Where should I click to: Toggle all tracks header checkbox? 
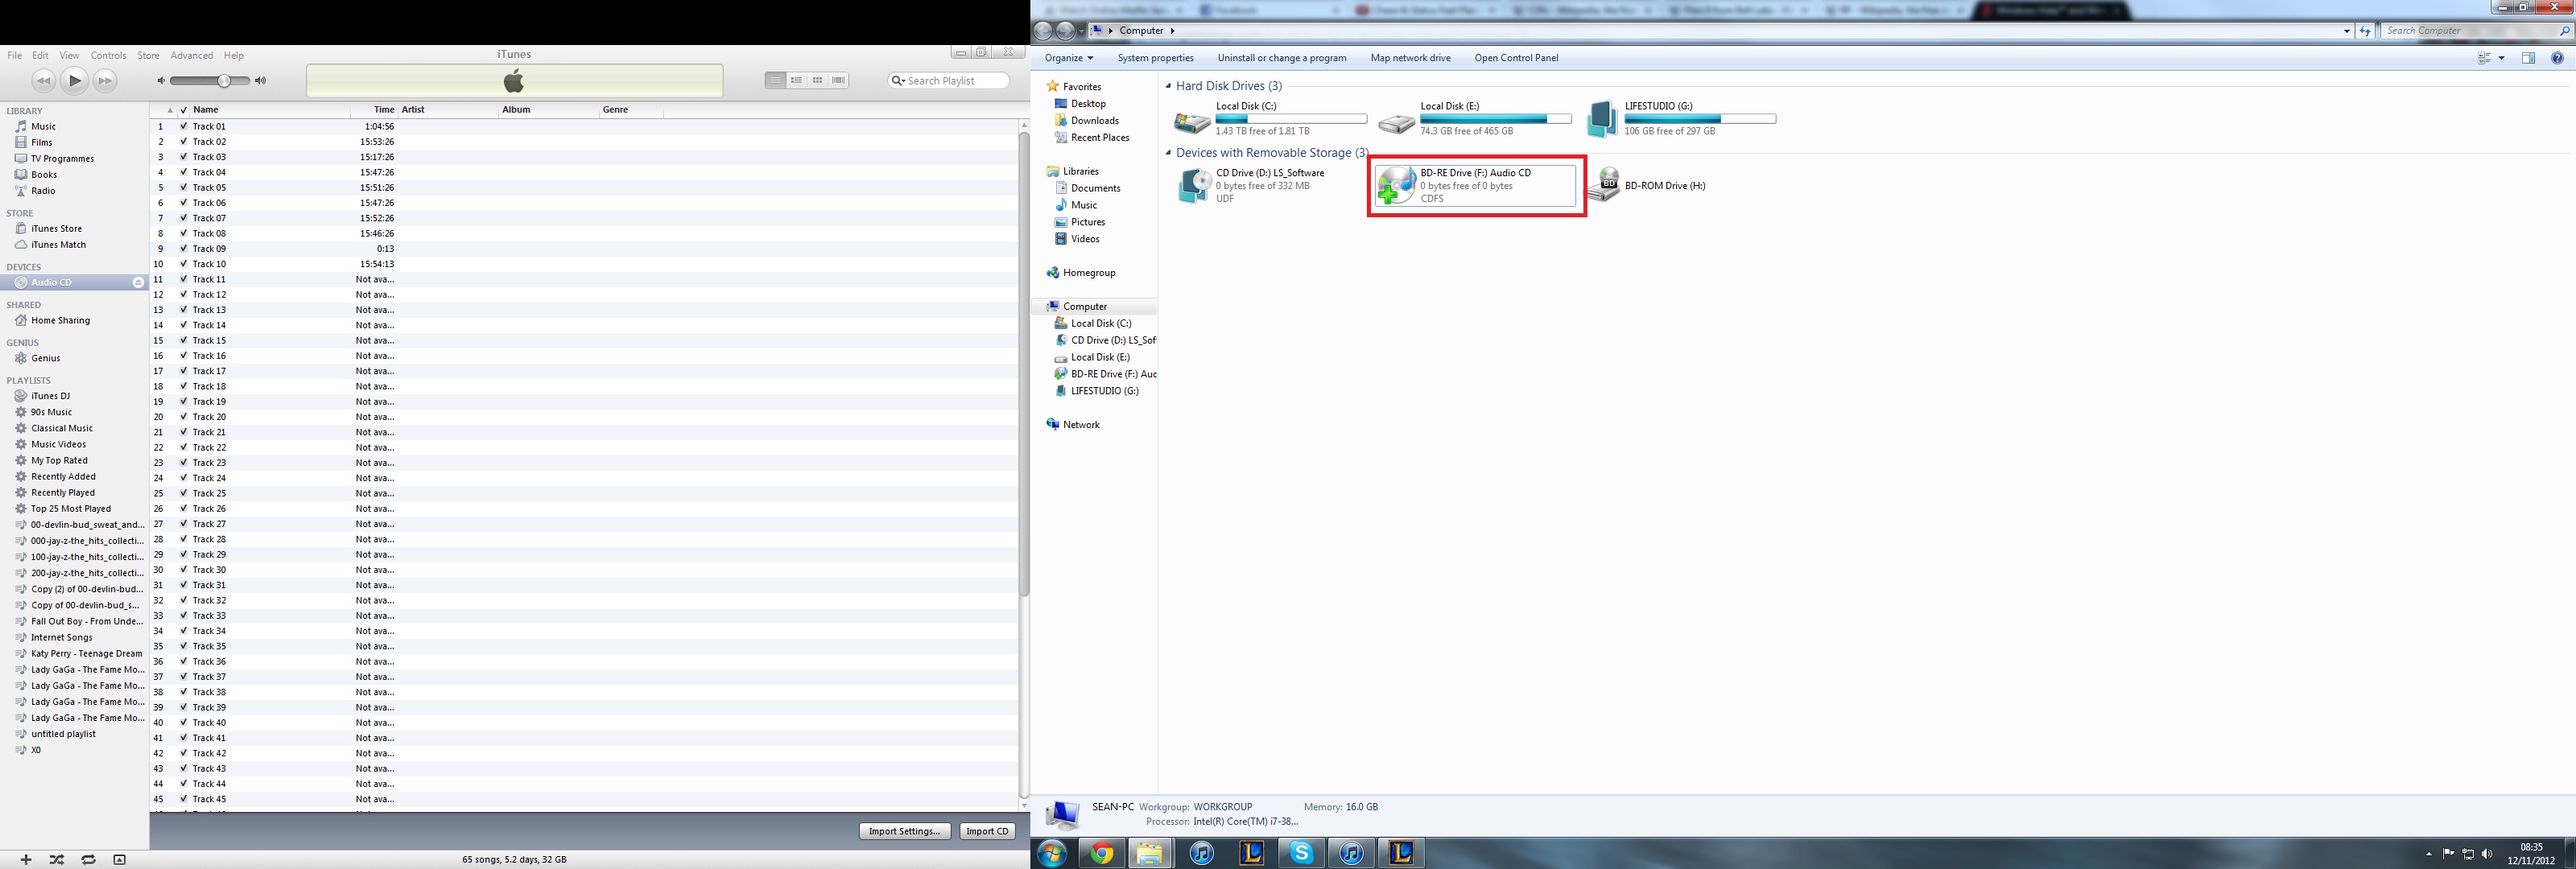183,110
